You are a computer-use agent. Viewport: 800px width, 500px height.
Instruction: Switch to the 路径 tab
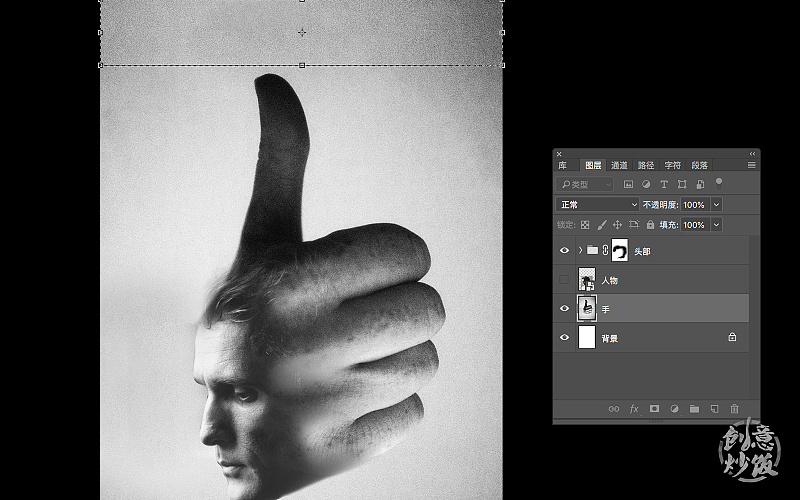[646, 165]
